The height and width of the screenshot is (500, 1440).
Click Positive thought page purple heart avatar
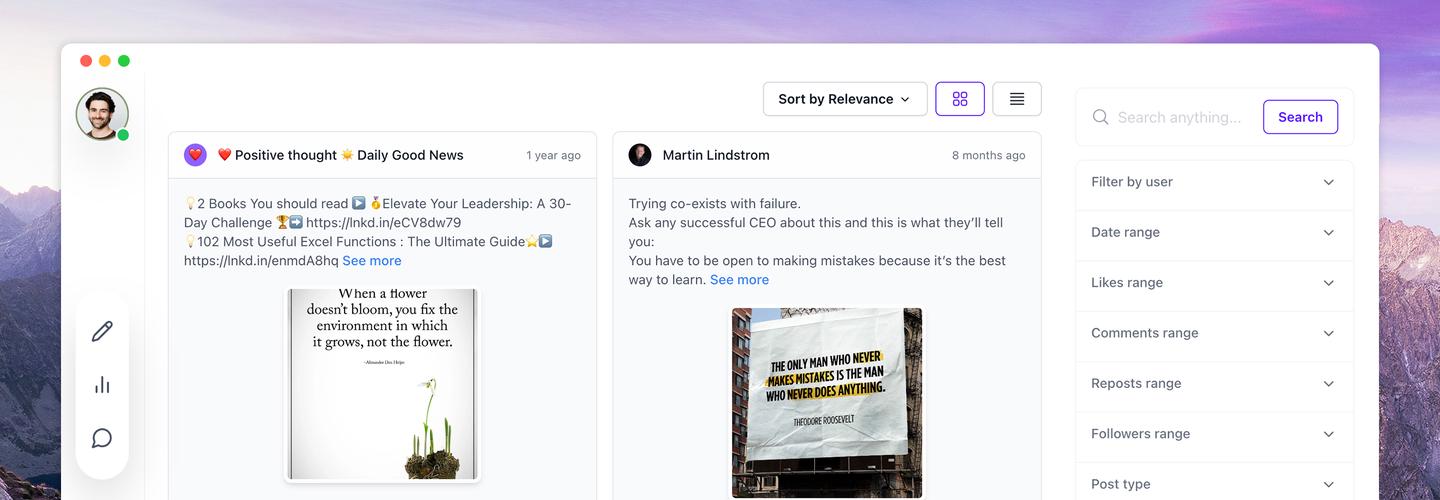(x=195, y=155)
